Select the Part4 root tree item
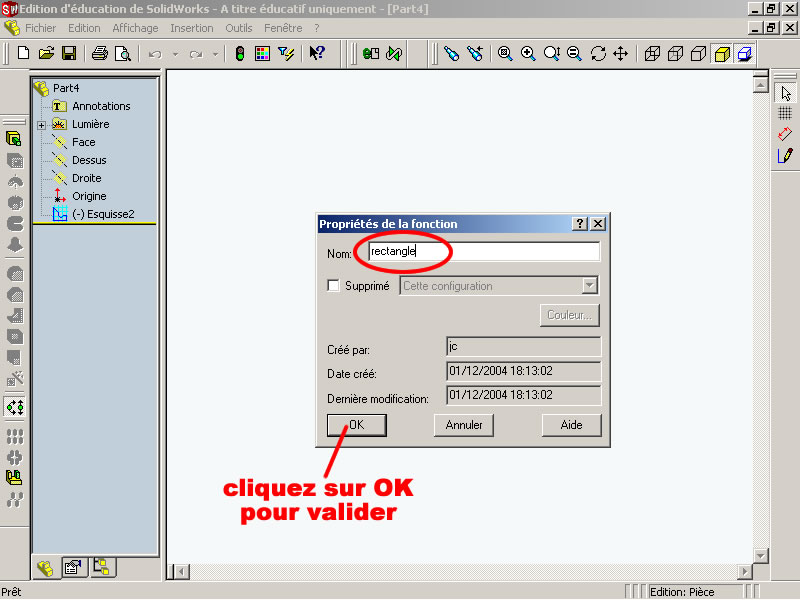The image size is (800, 600). click(x=66, y=88)
